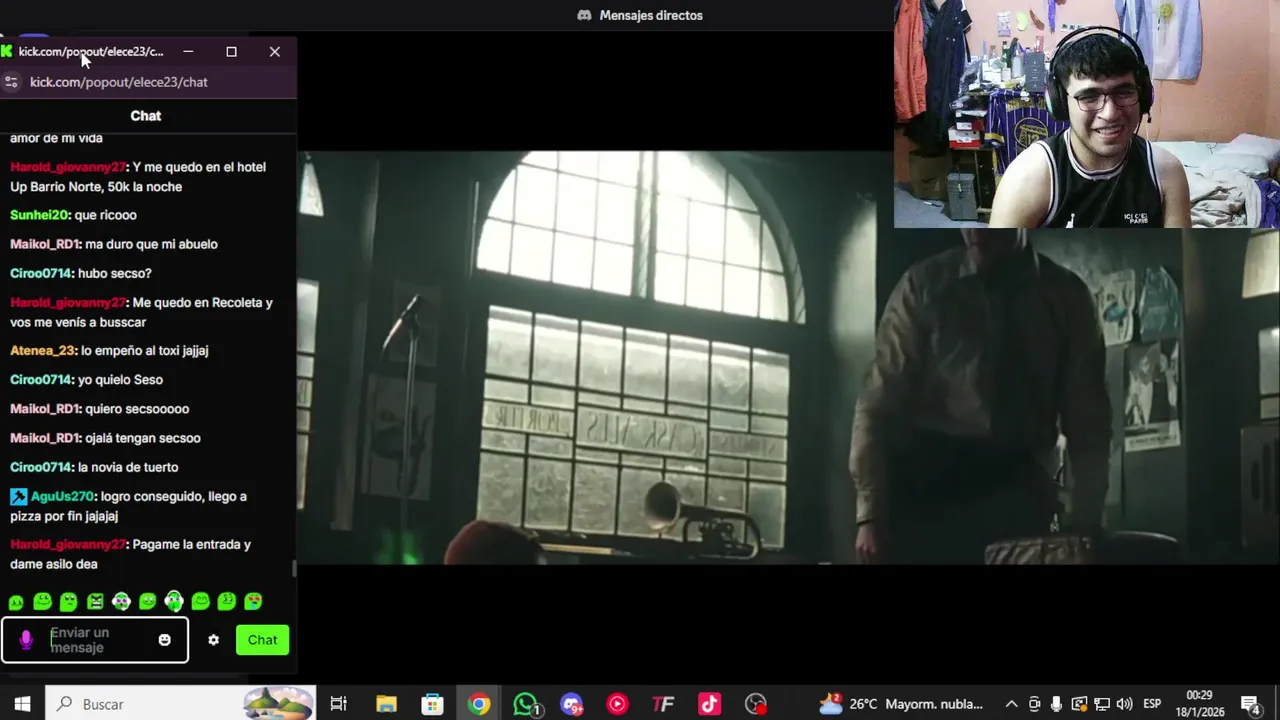1280x720 pixels.
Task: Open the emoji picker smiley icon
Action: (165, 640)
